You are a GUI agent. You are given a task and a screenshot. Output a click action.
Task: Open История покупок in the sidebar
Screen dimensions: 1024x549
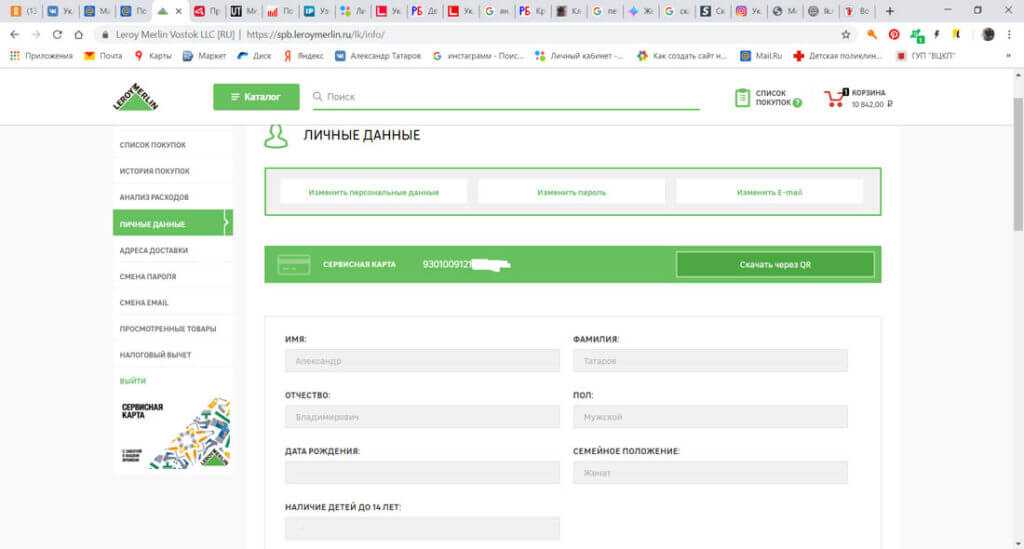tap(154, 171)
